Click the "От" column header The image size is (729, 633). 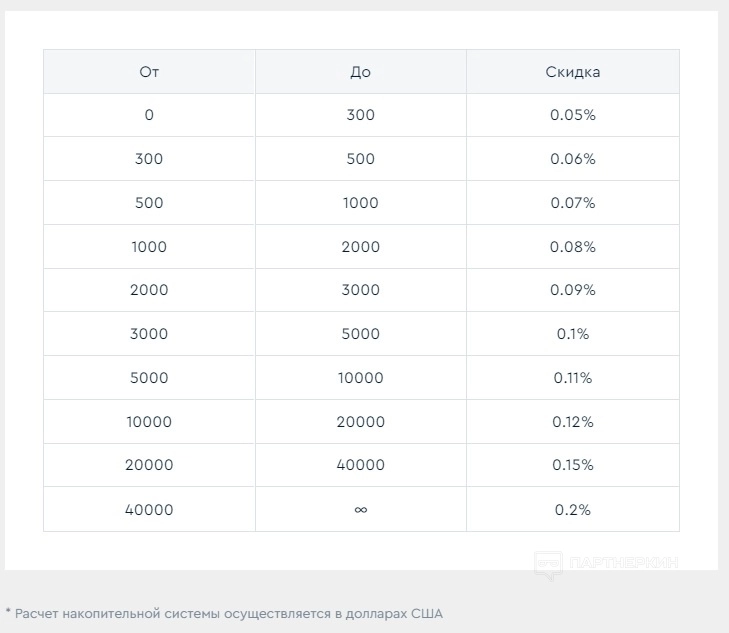pyautogui.click(x=149, y=72)
